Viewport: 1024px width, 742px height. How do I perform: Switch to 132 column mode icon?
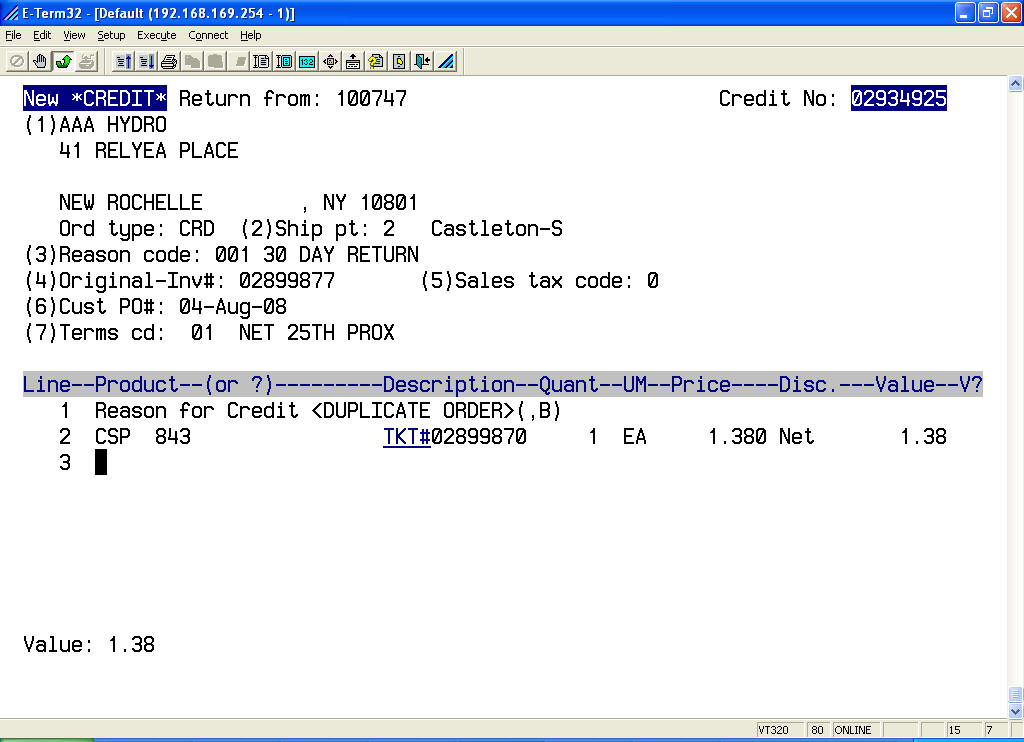307,61
